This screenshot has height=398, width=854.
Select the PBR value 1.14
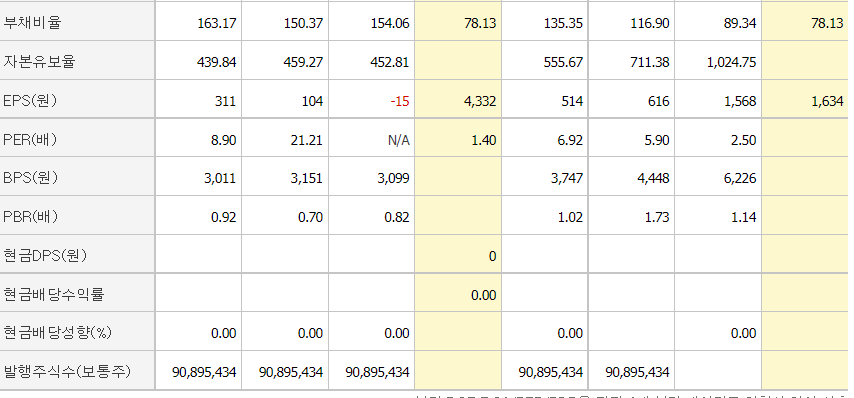click(x=743, y=218)
